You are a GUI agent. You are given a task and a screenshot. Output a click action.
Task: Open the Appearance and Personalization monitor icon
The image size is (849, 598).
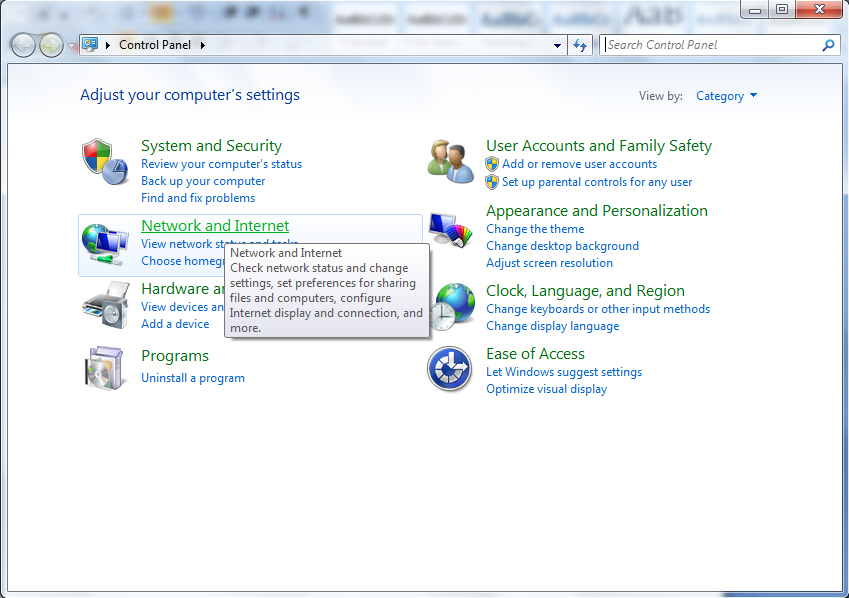(450, 230)
